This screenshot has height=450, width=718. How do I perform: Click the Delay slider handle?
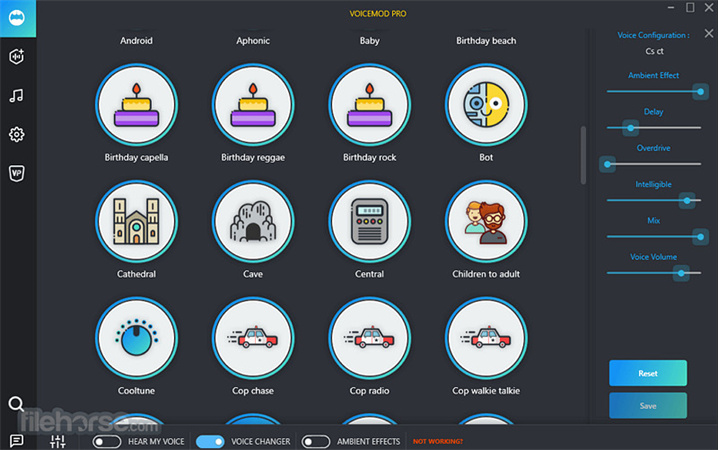point(631,128)
